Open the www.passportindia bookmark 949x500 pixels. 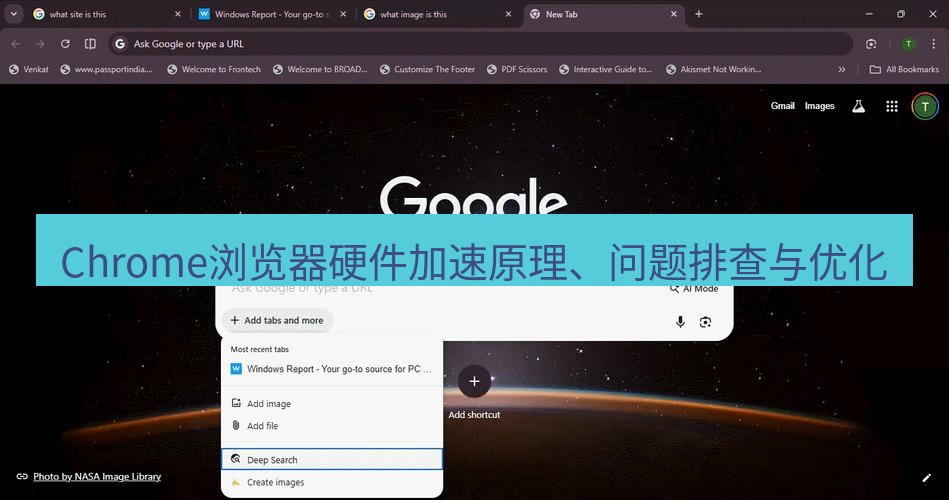pos(107,70)
